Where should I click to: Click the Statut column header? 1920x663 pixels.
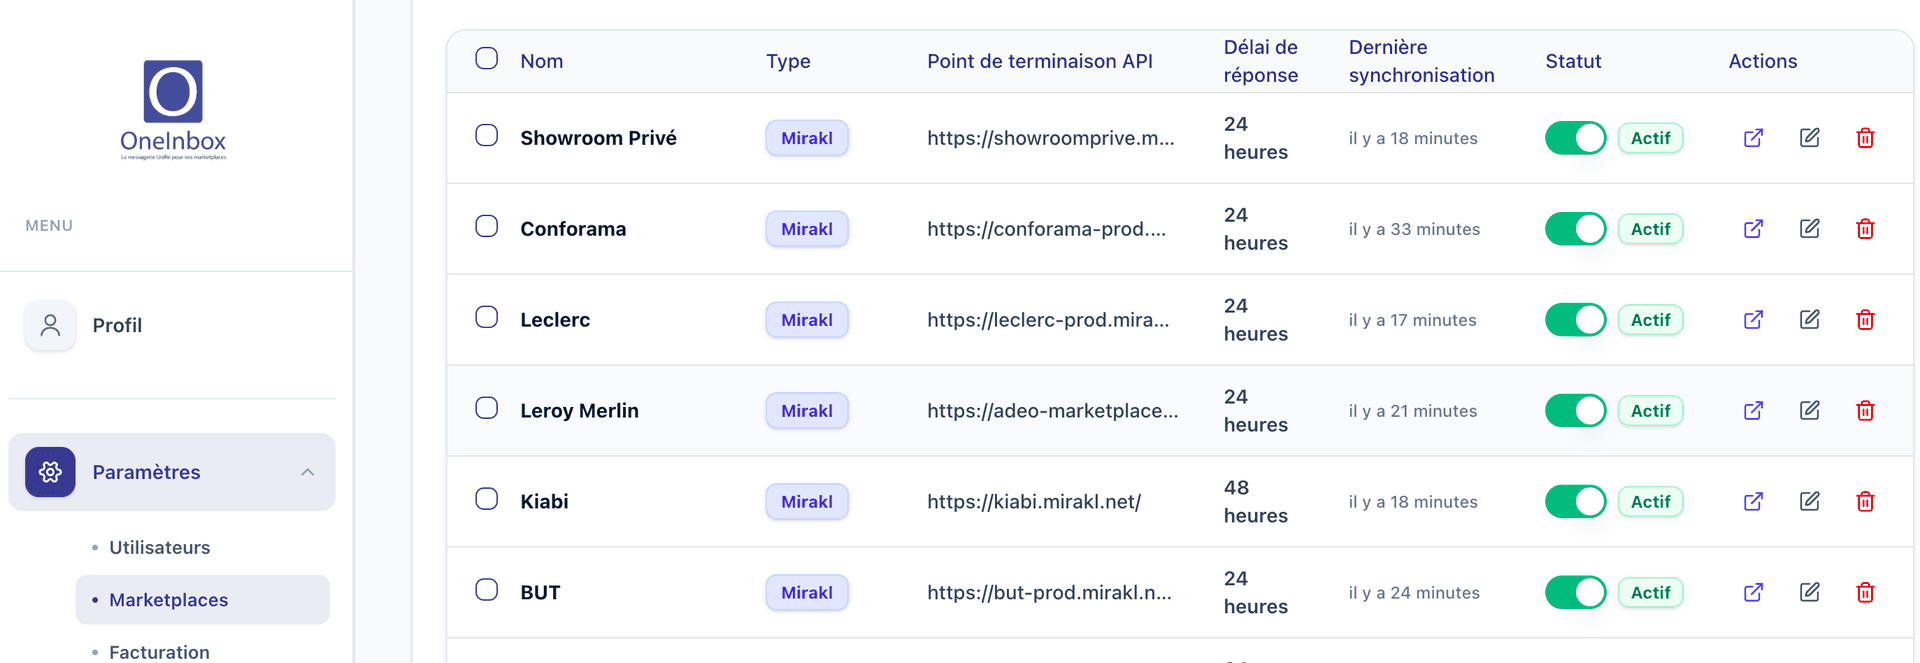click(x=1573, y=61)
